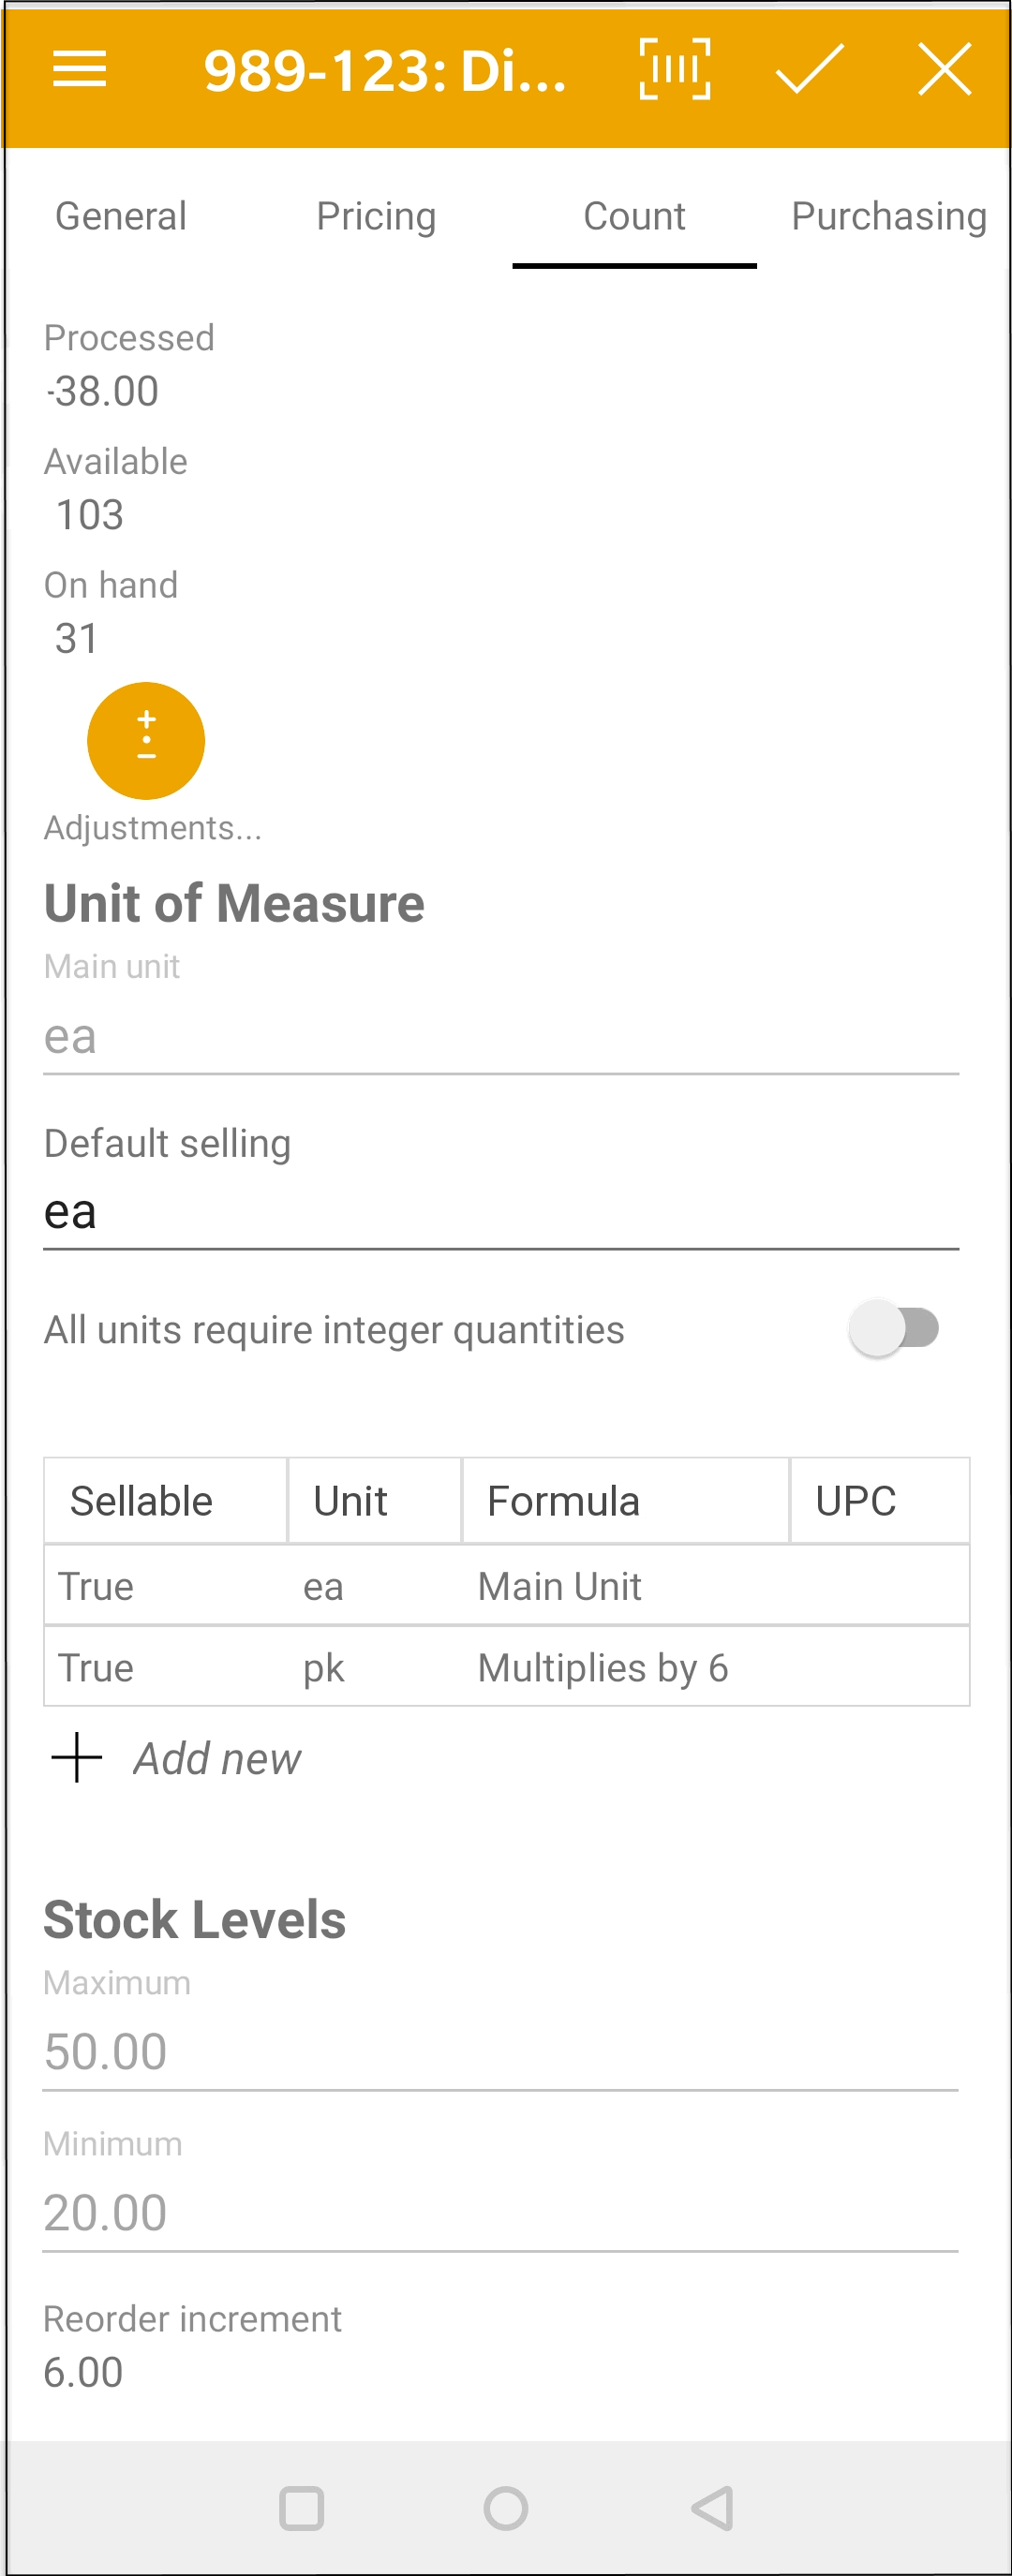Confirm changes with the checkmark icon

click(809, 69)
